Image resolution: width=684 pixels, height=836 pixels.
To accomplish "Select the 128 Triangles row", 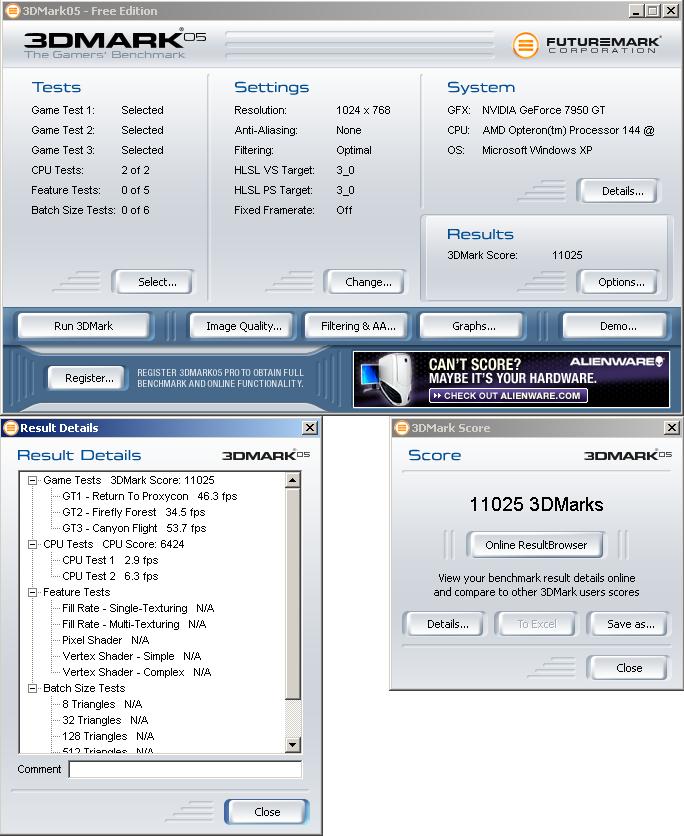I will (108, 736).
